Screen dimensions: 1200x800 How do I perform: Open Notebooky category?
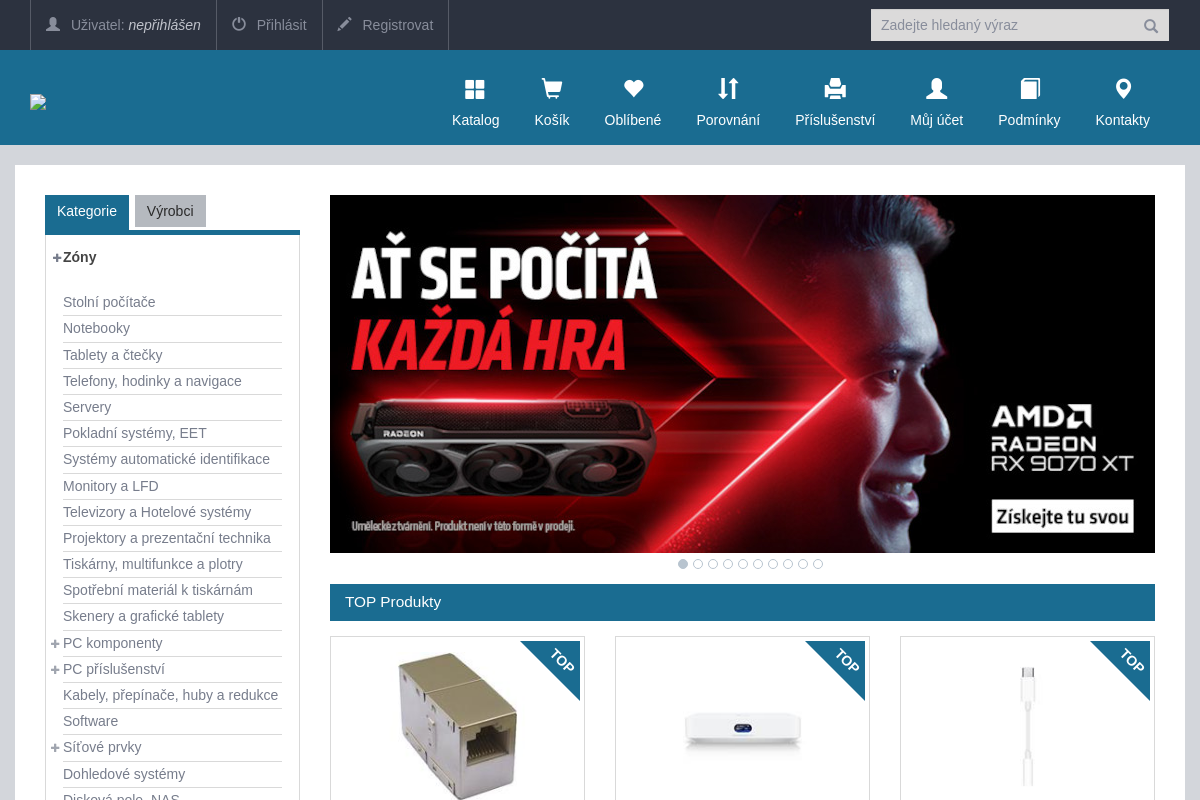click(x=96, y=328)
